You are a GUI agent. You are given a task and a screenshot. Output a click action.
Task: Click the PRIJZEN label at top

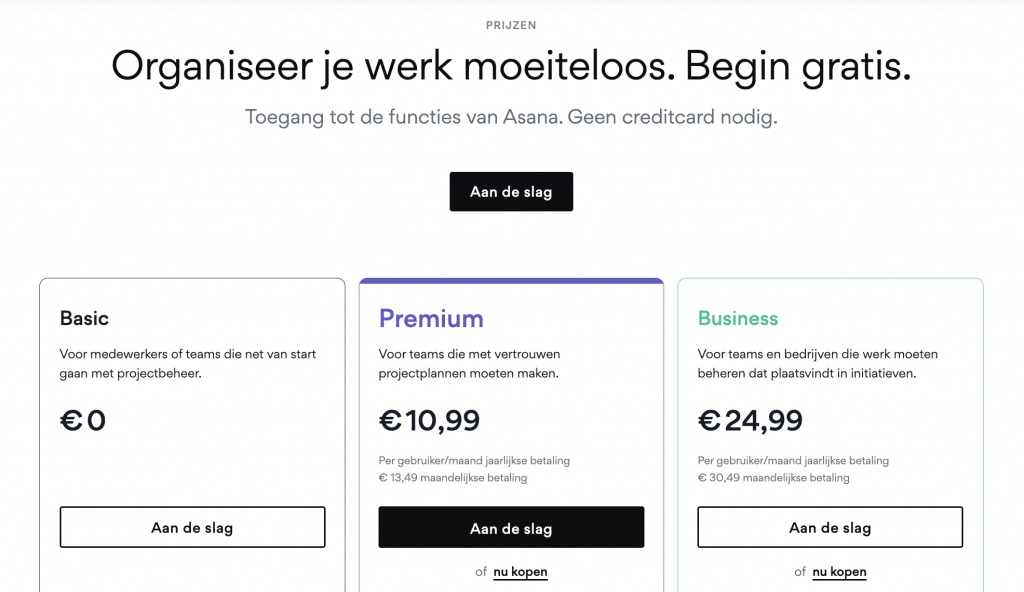pos(511,25)
